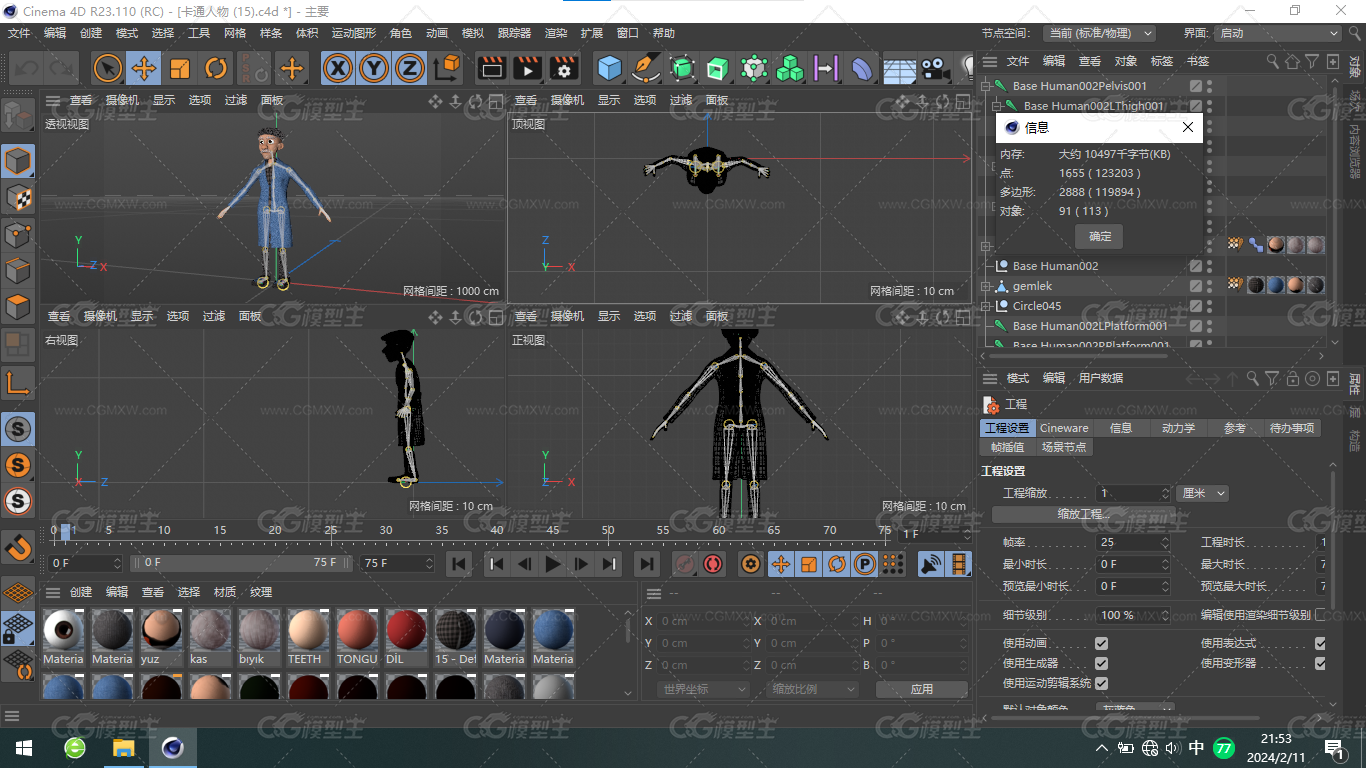The height and width of the screenshot is (768, 1366).
Task: Open the 厘米 unit dropdown
Action: pos(1203,493)
